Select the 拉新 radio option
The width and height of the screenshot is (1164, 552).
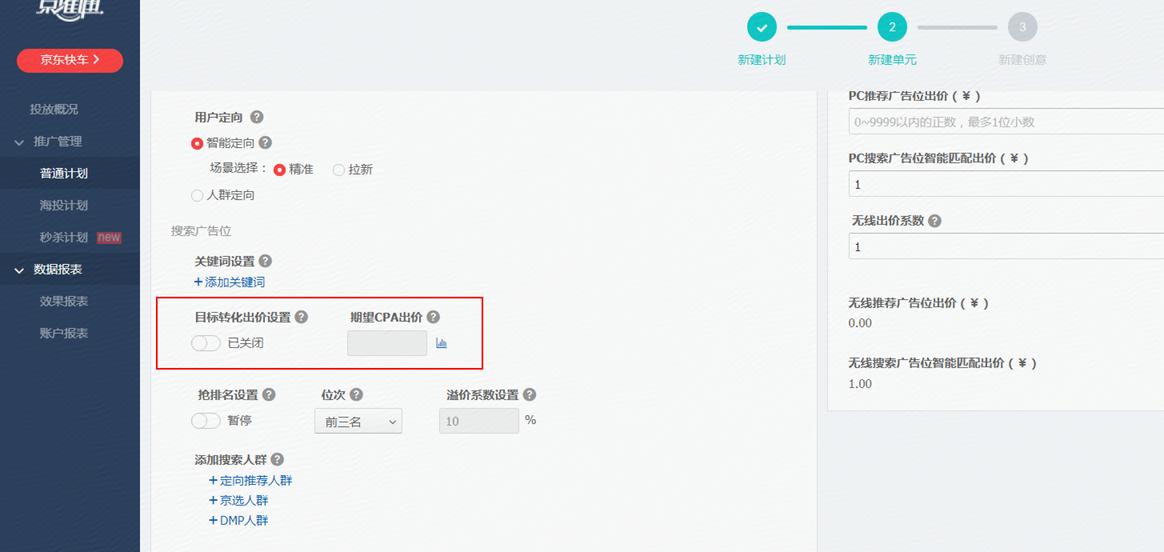339,170
